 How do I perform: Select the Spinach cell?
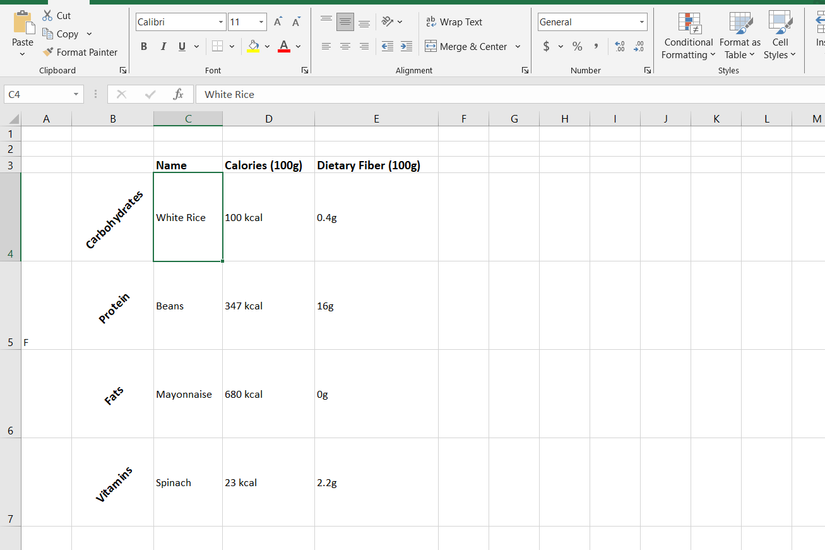pyautogui.click(x=188, y=483)
